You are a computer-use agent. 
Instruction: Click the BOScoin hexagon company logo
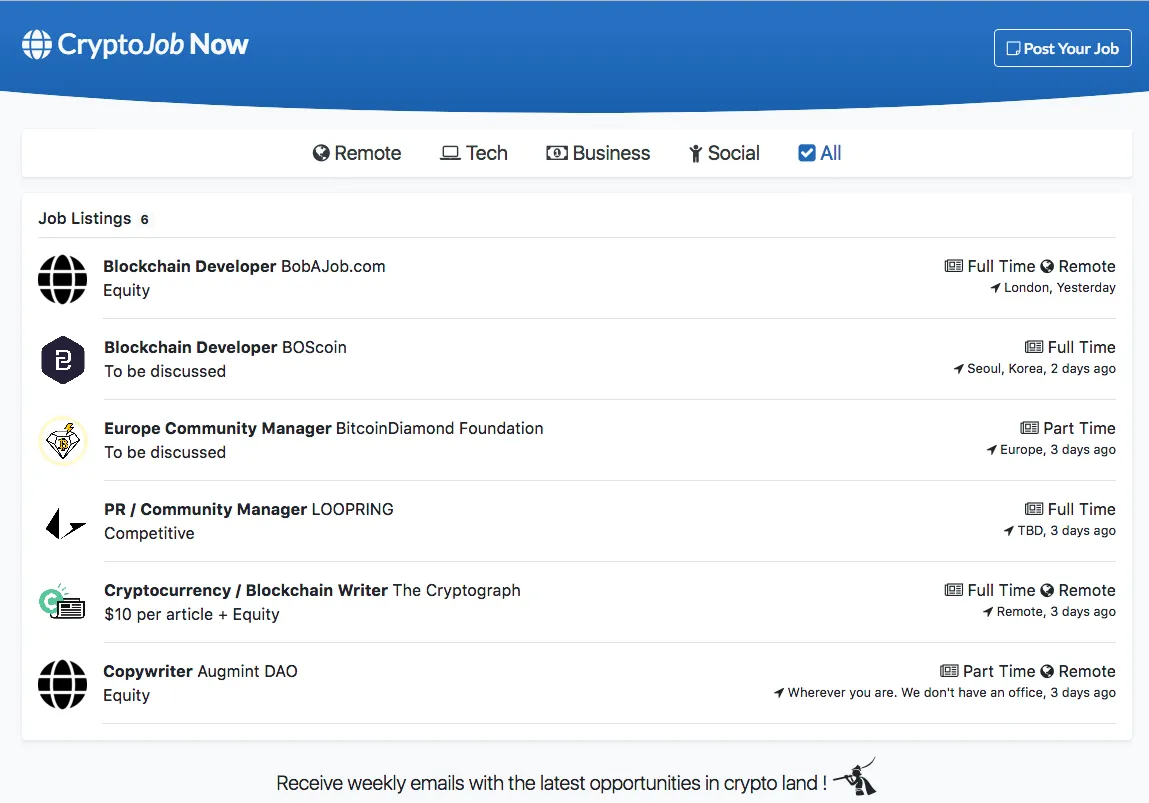coord(63,360)
